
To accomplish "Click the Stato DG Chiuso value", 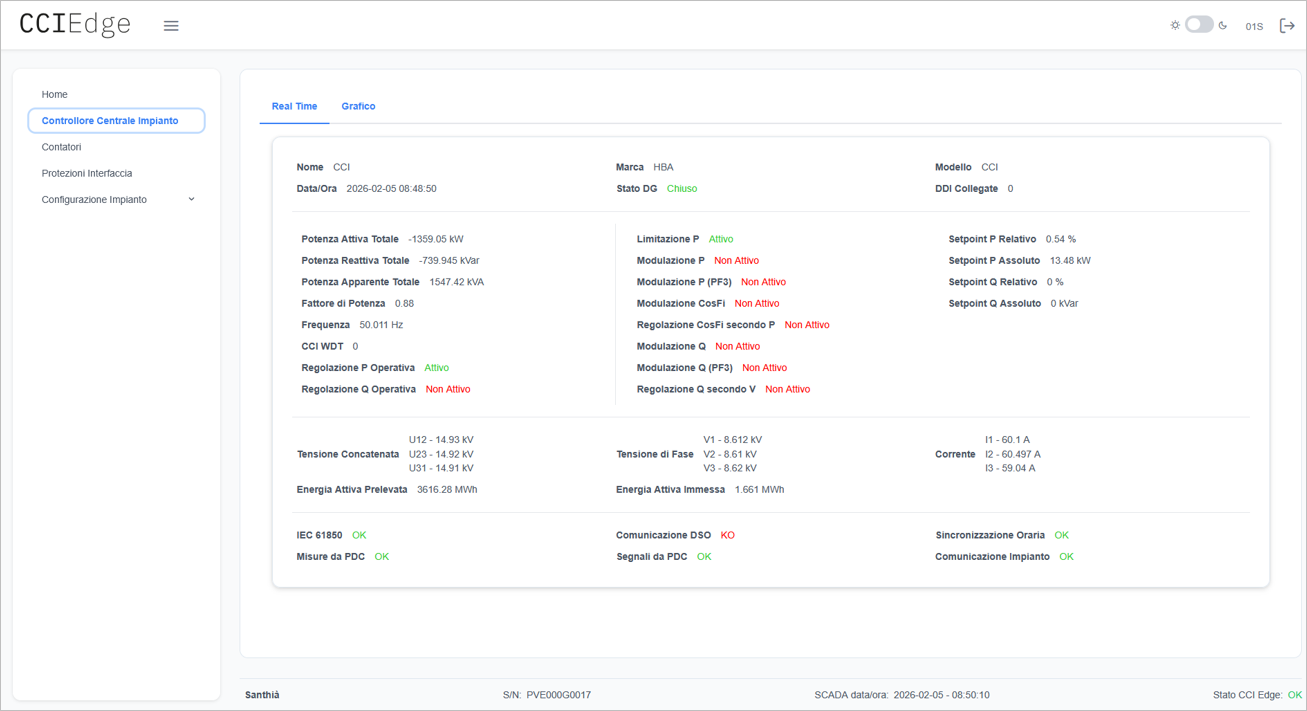I will (682, 189).
